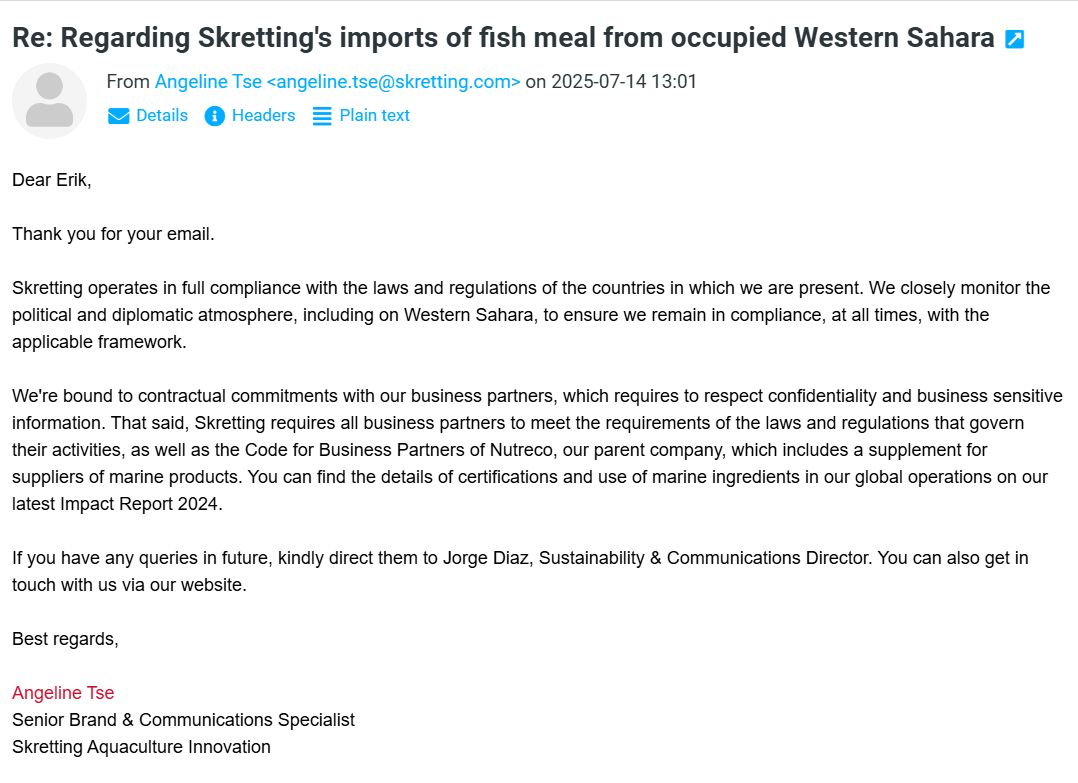Click the lines icon beside Plain text
The height and width of the screenshot is (783, 1078).
coord(322,116)
